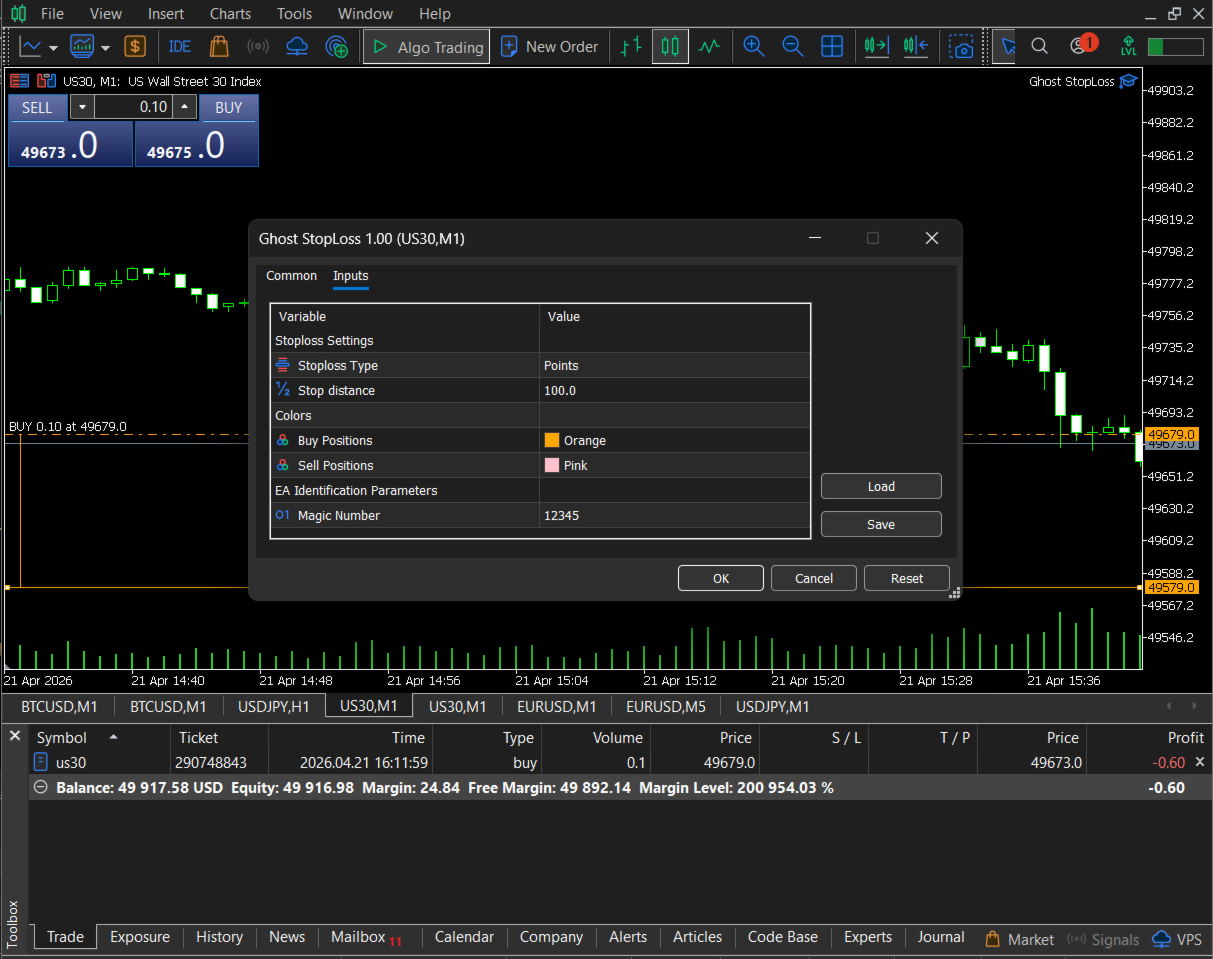Open the Market shopping bag icon
Screen dimensions: 1213x959
(x=219, y=47)
